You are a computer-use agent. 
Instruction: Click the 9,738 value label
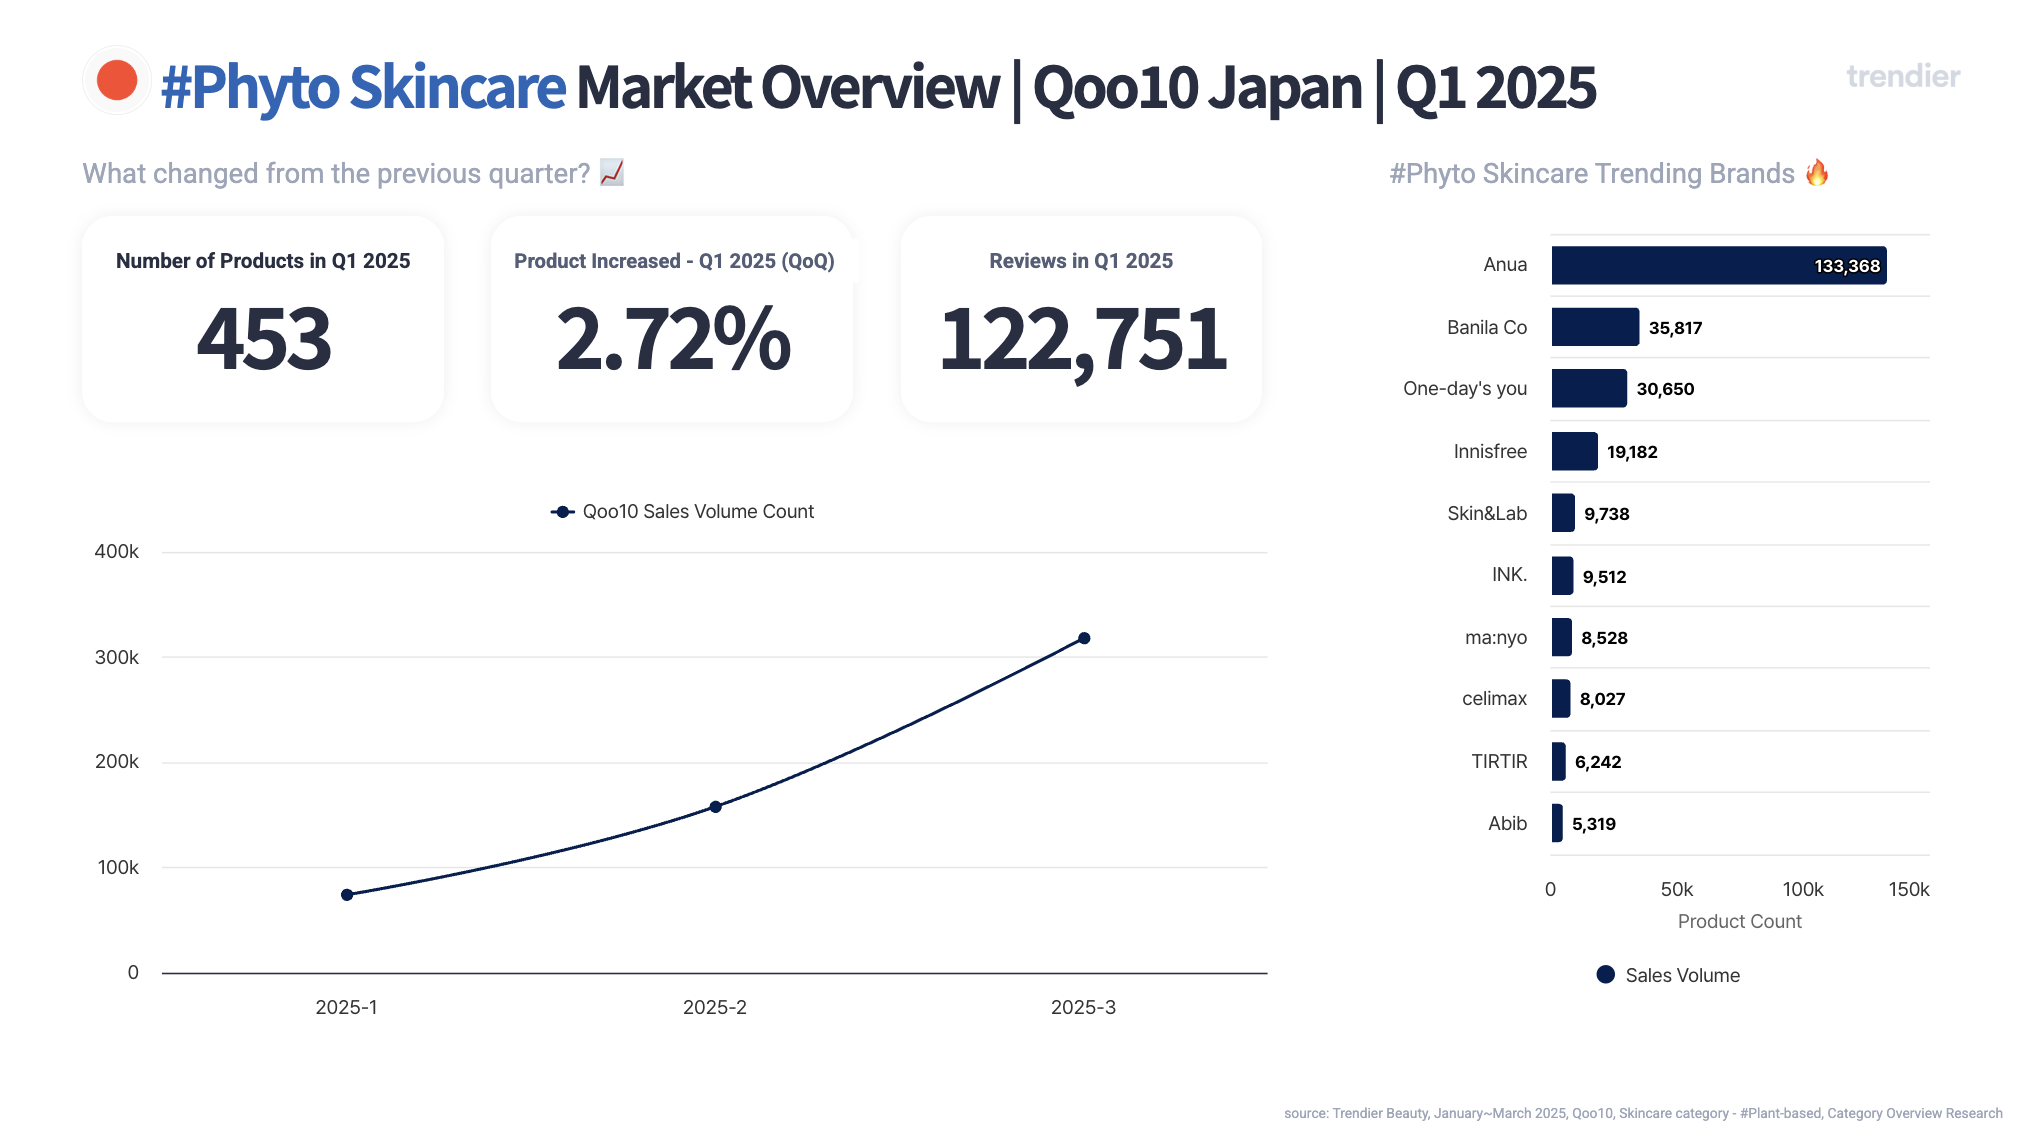[x=1607, y=514]
